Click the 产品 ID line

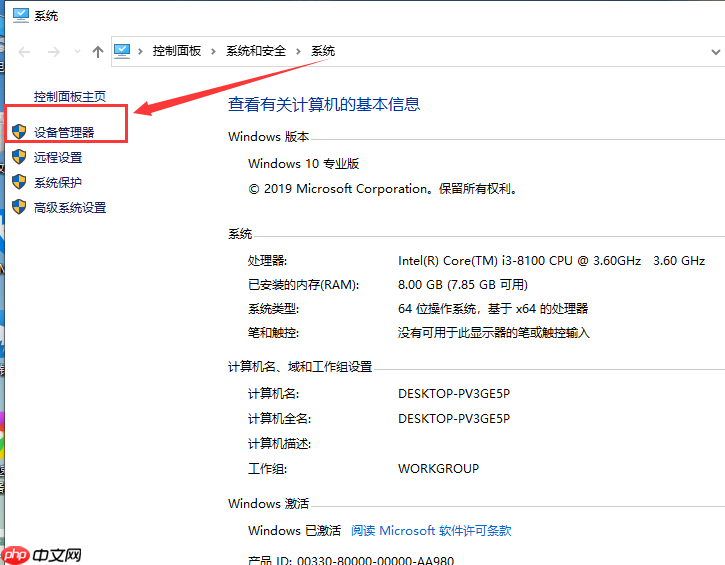351,560
